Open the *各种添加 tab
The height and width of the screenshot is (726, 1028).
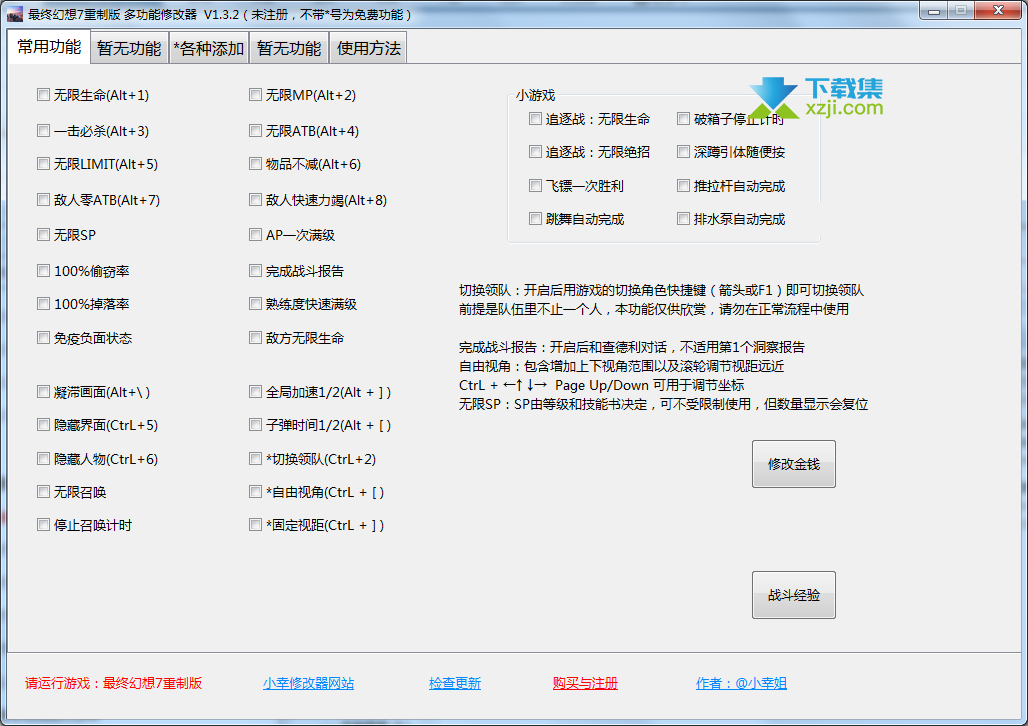point(208,49)
